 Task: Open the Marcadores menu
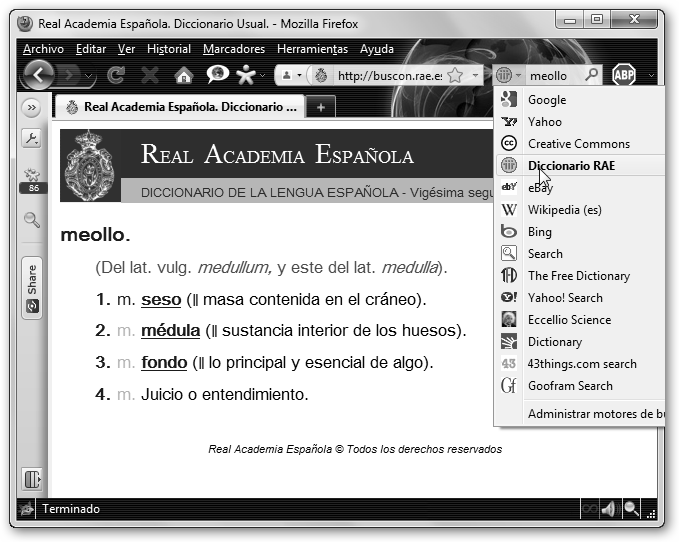click(233, 49)
